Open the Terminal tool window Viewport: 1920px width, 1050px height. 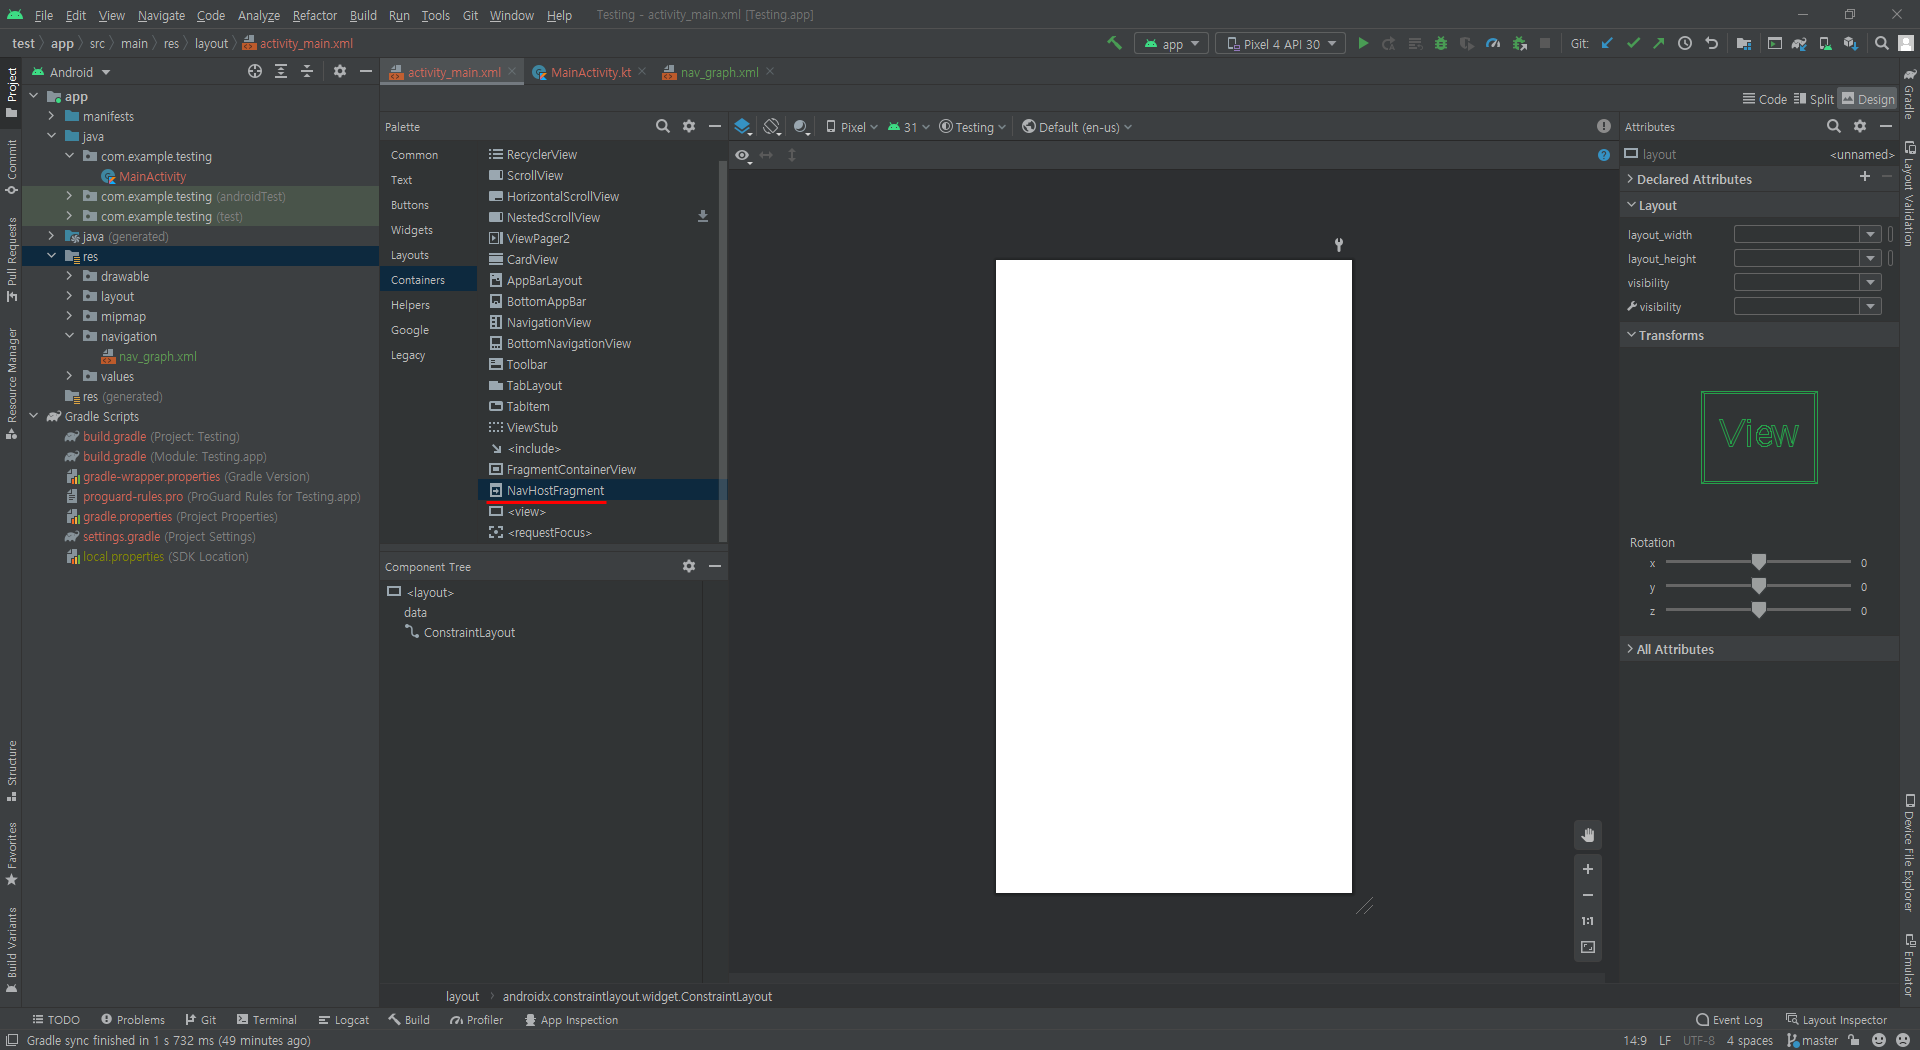266,1019
